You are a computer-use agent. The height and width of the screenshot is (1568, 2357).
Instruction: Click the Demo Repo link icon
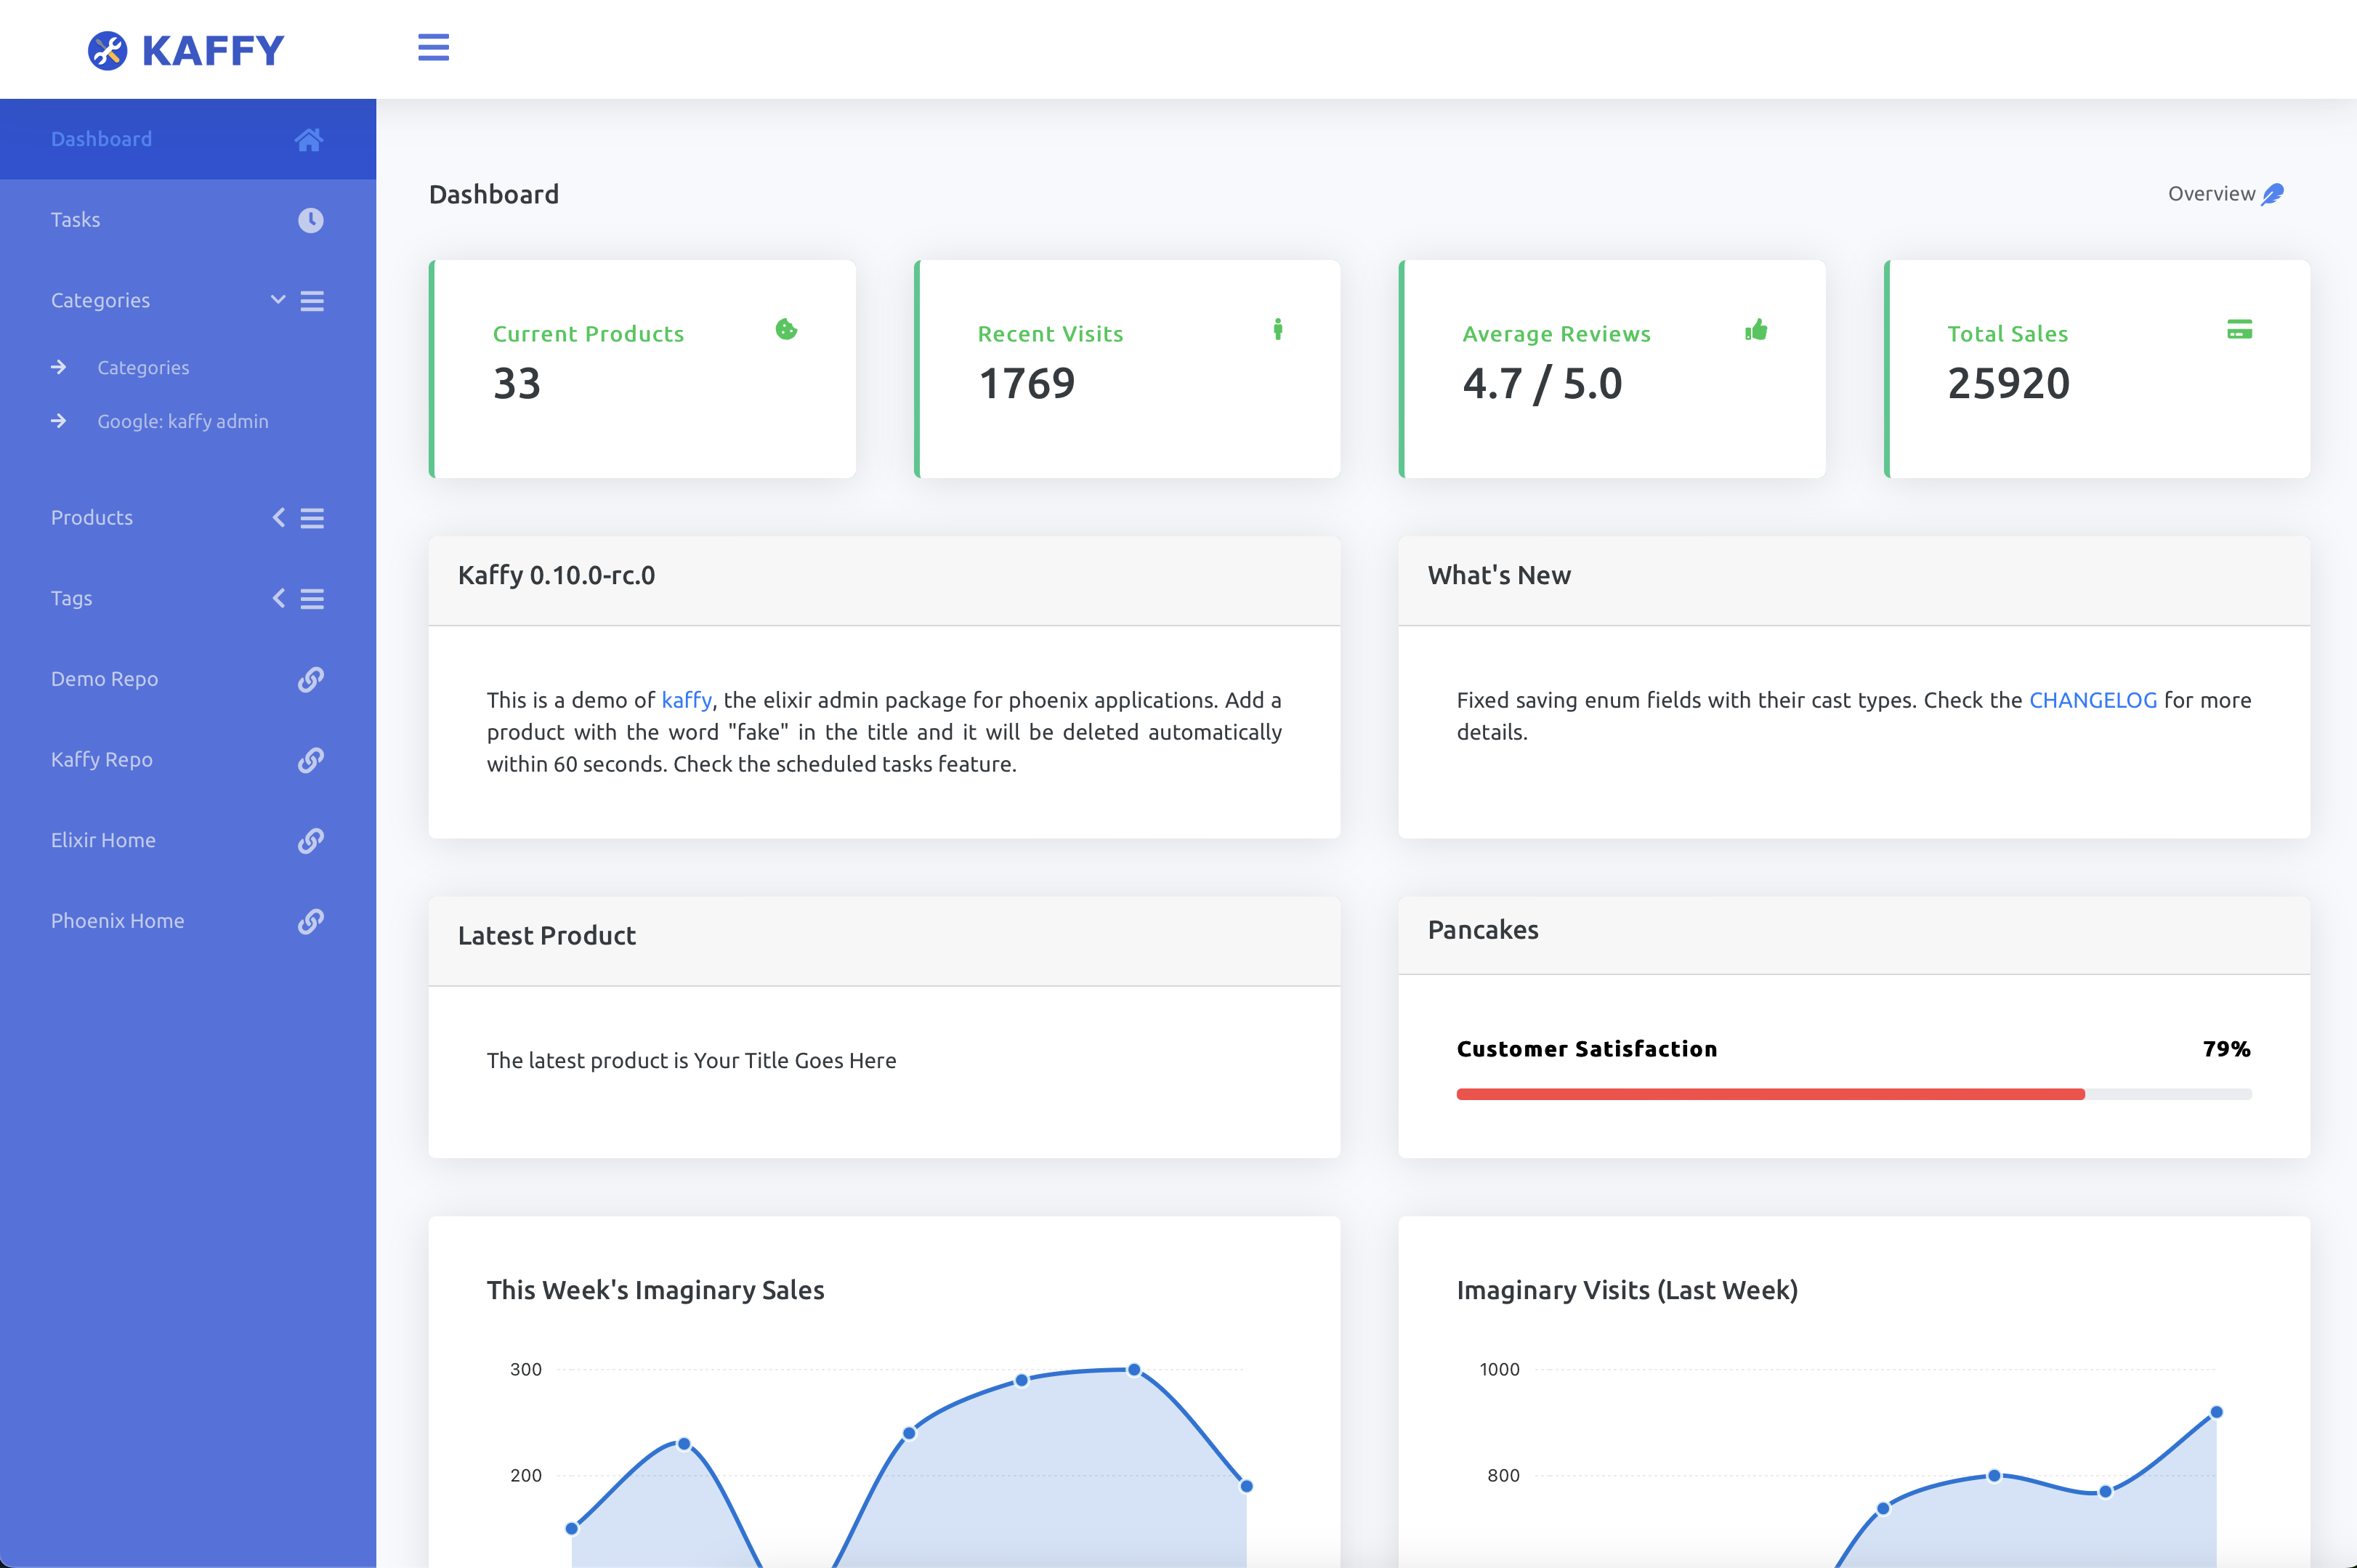(310, 679)
